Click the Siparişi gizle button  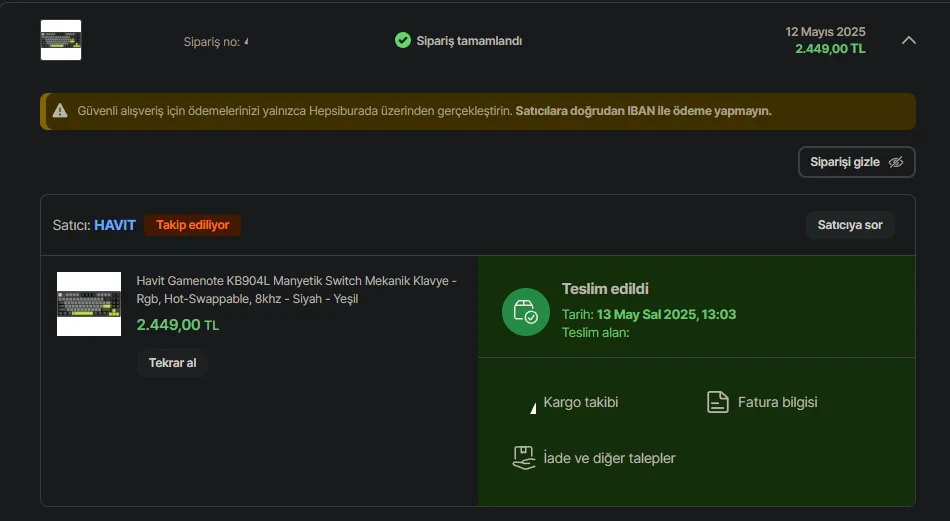857,162
